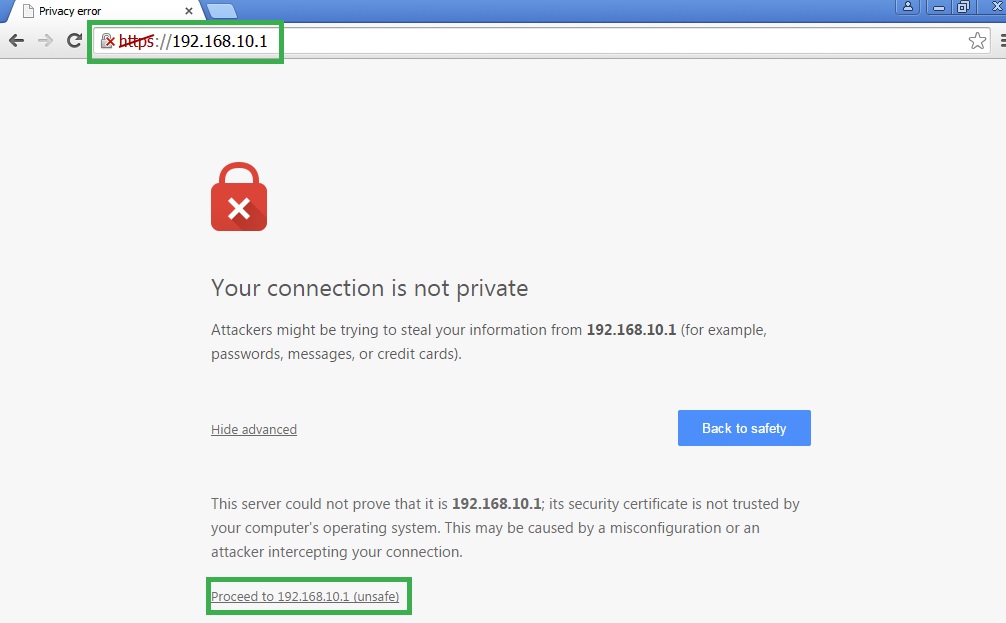Open the broken HTTPS lock security info
The image size is (1006, 623).
[108, 41]
